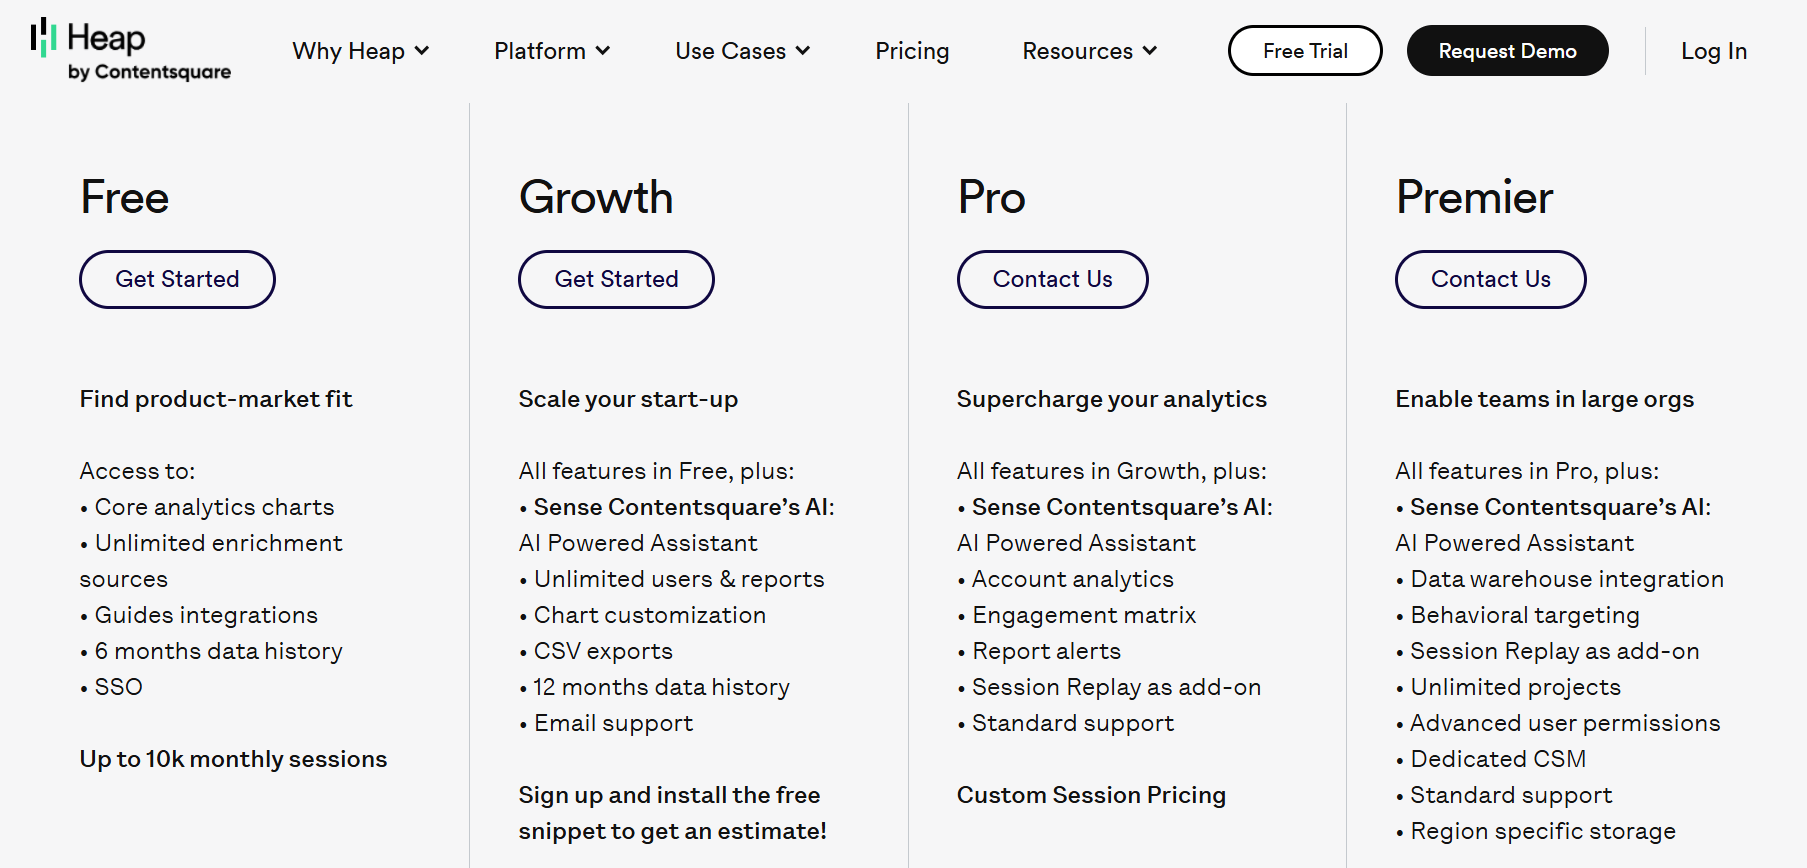
Task: Open the Platform dropdown menu
Action: [x=552, y=51]
